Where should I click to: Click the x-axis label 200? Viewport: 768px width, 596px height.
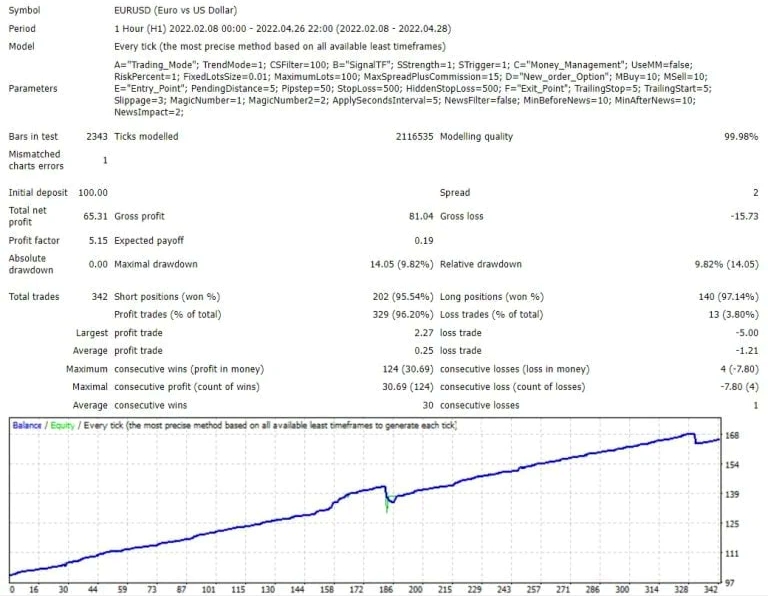pyautogui.click(x=415, y=590)
